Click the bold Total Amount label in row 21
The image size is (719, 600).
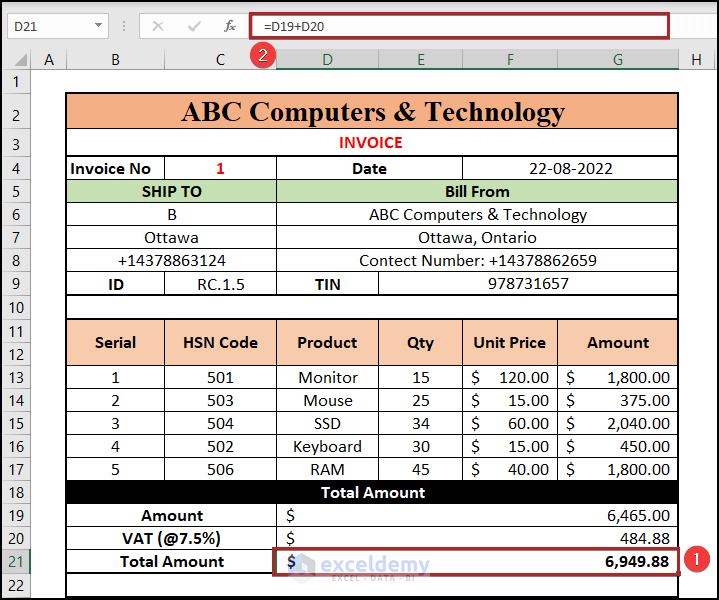(171, 561)
